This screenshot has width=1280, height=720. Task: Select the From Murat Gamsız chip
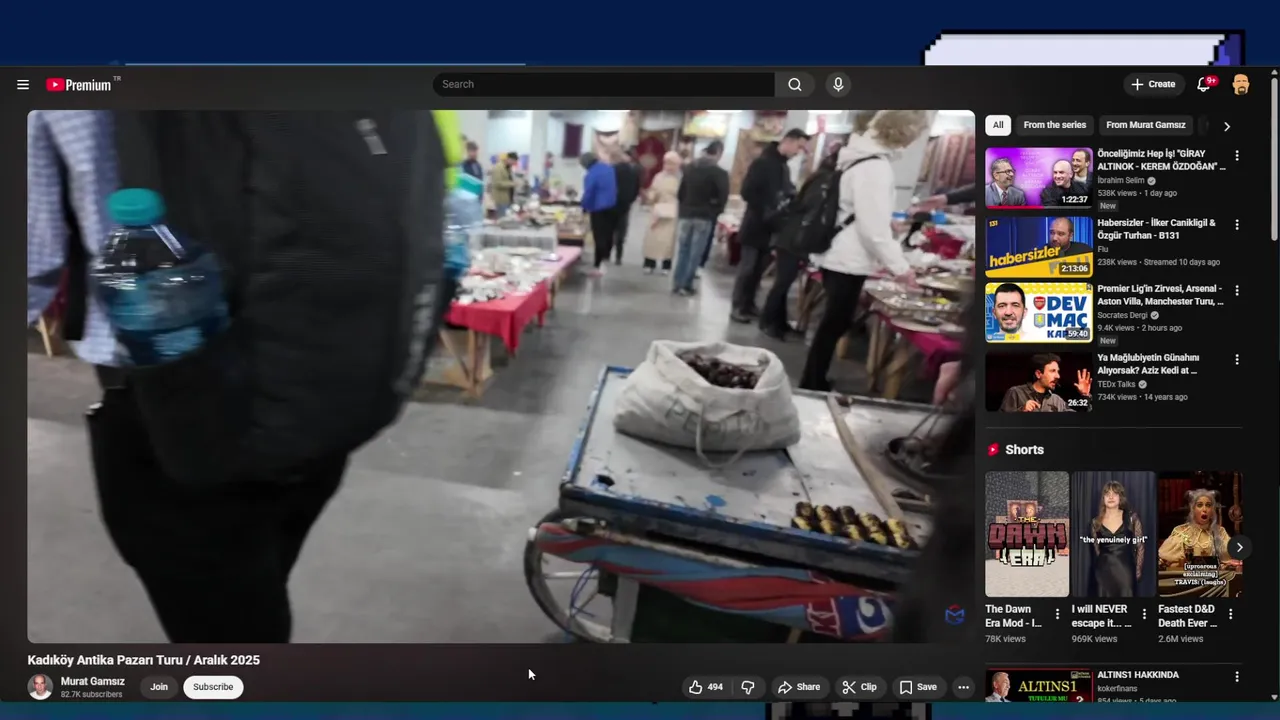pyautogui.click(x=1146, y=125)
